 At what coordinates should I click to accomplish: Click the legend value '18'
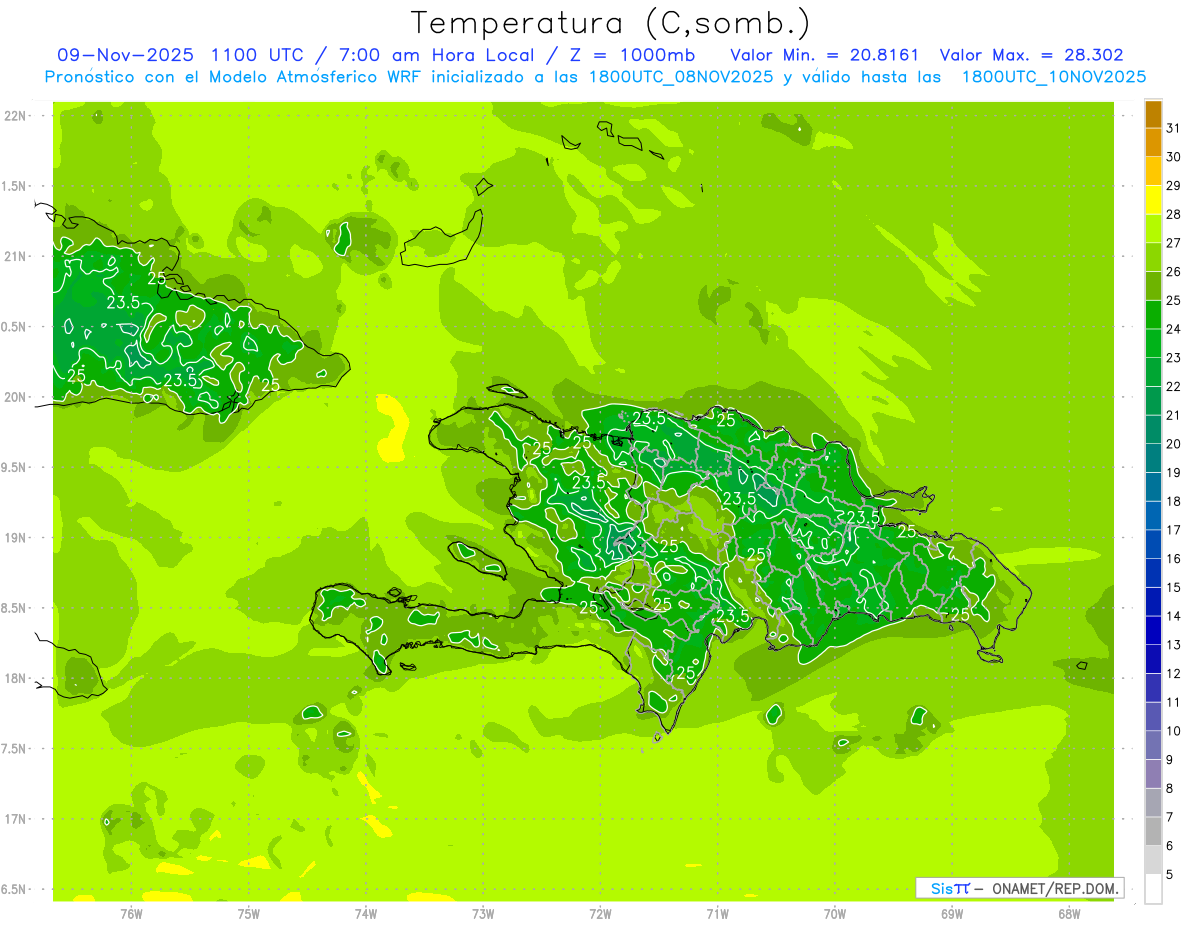(x=1173, y=501)
